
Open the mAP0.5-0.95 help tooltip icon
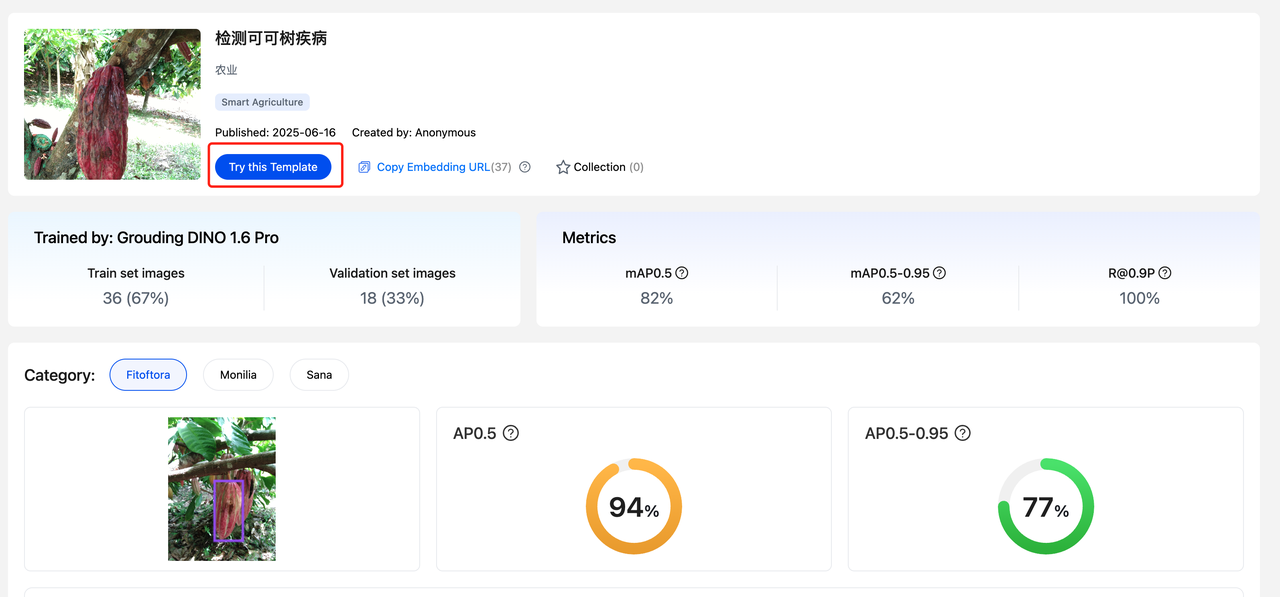(939, 273)
